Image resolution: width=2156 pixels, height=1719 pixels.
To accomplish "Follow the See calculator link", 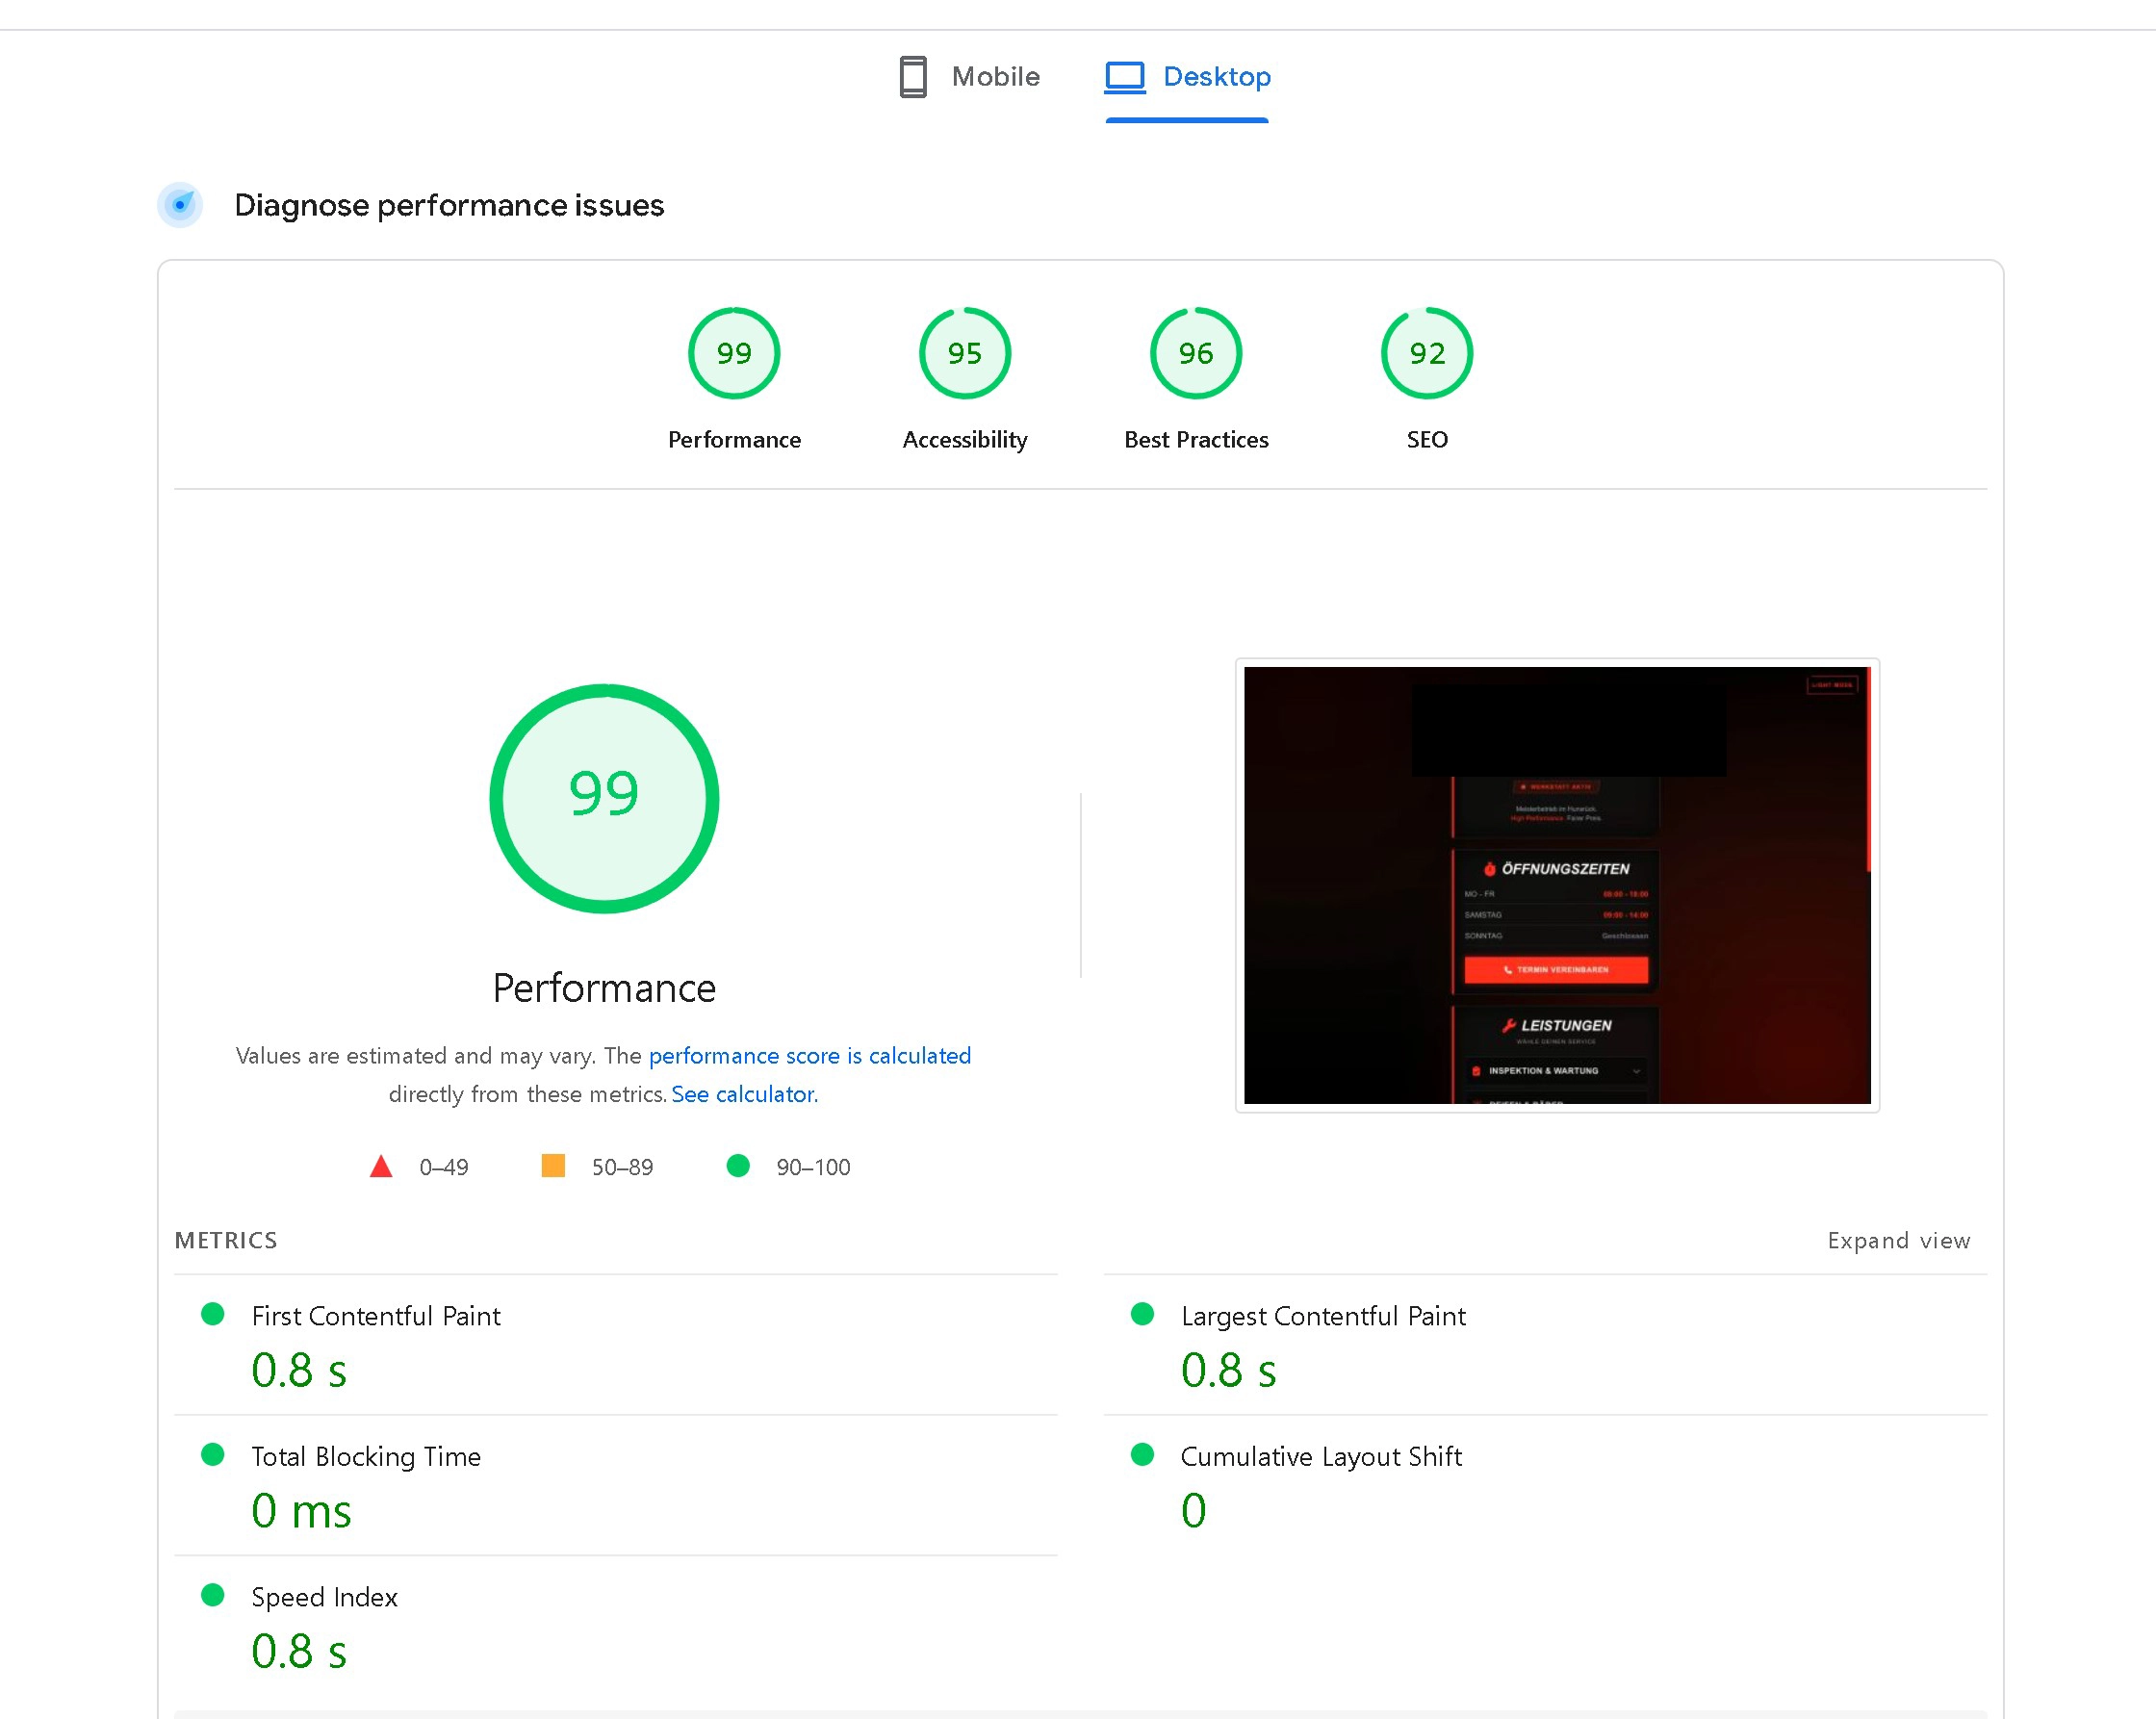I will coord(744,1094).
